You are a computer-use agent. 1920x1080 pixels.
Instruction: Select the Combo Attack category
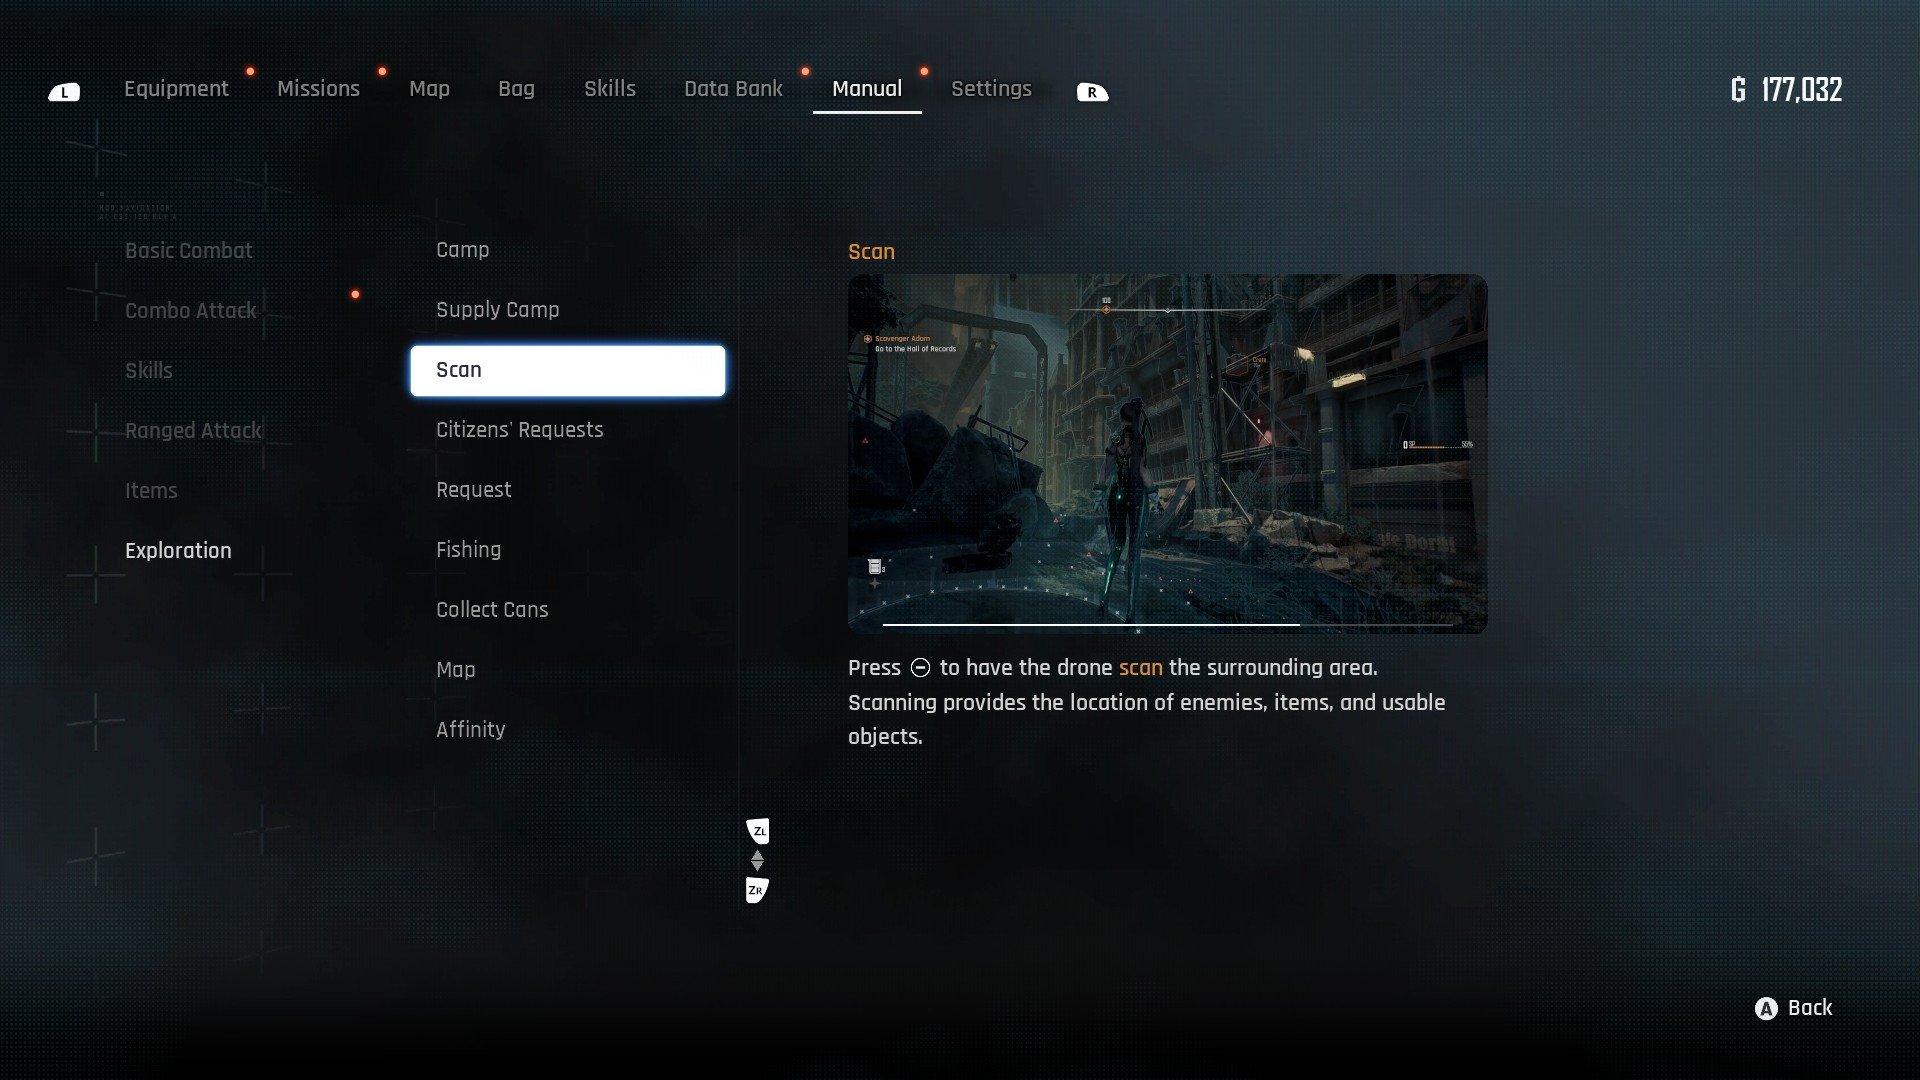coord(190,311)
